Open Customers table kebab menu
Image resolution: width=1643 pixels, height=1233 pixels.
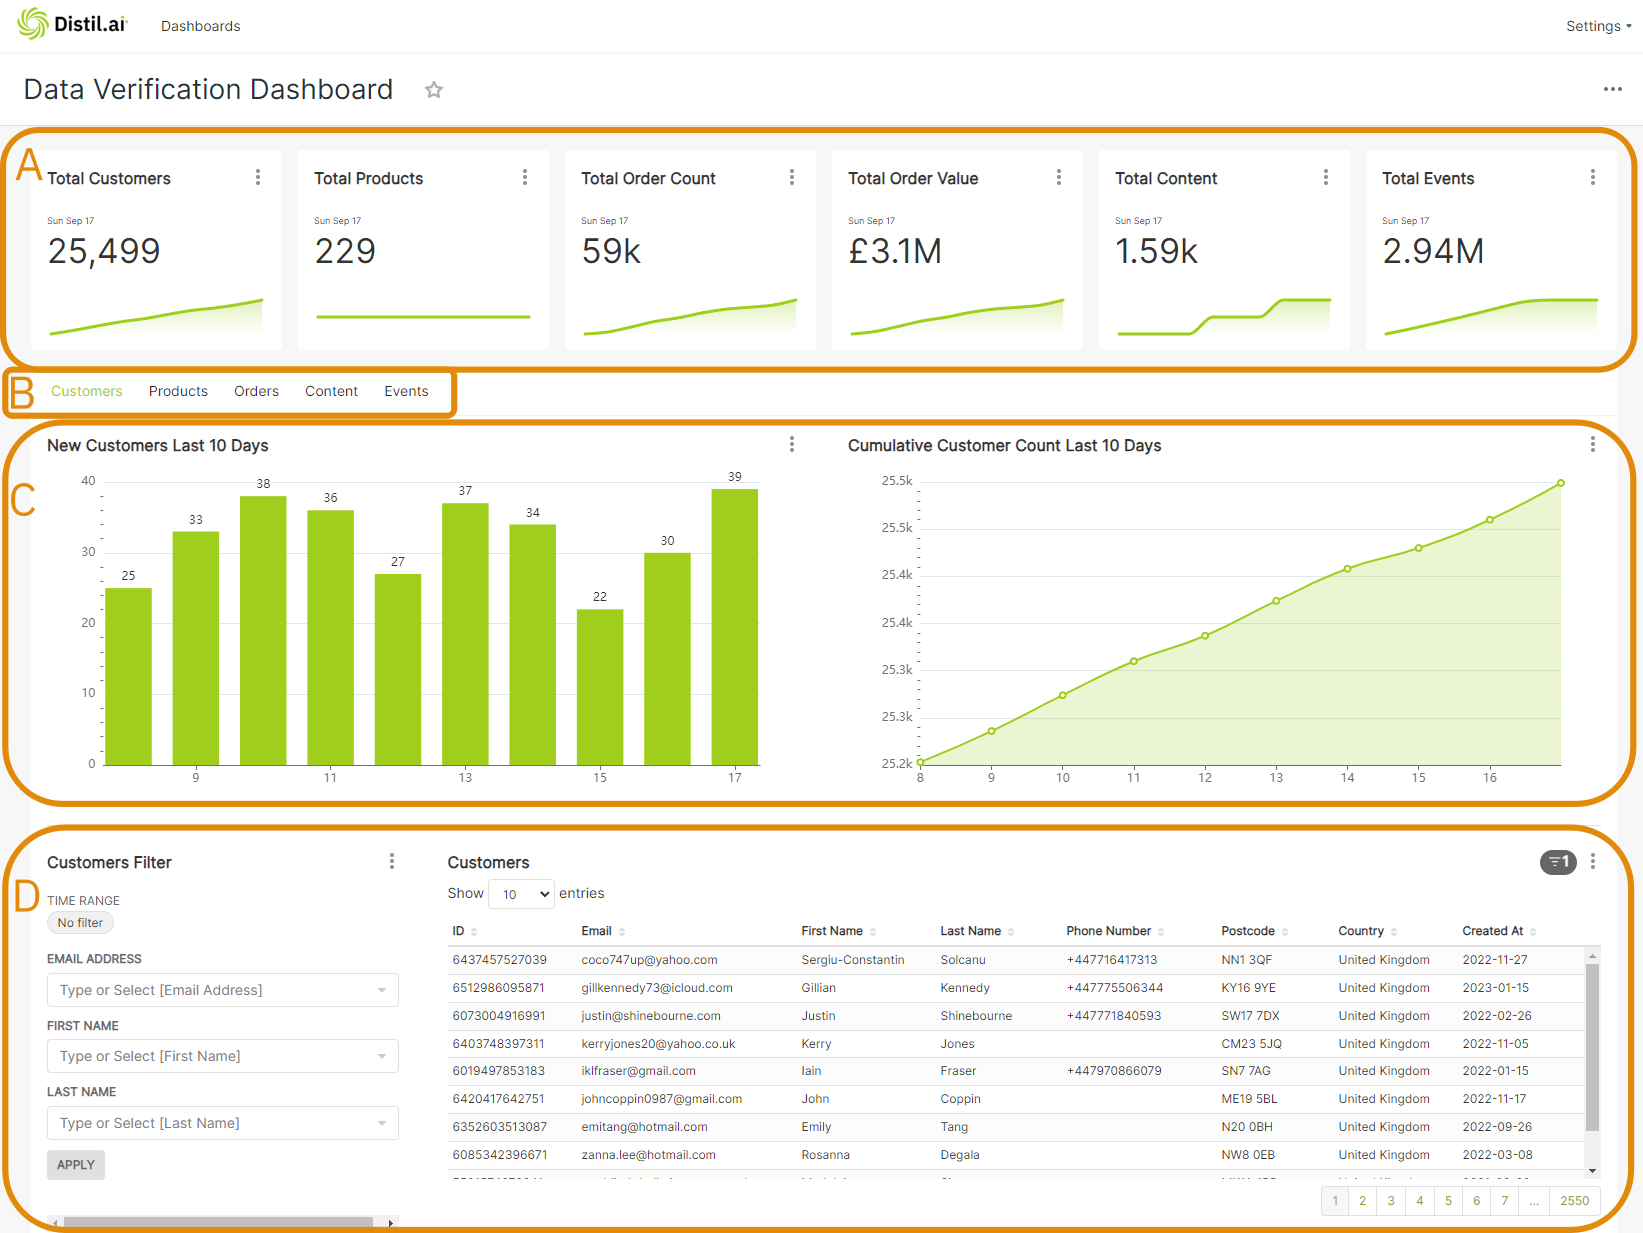click(1593, 861)
